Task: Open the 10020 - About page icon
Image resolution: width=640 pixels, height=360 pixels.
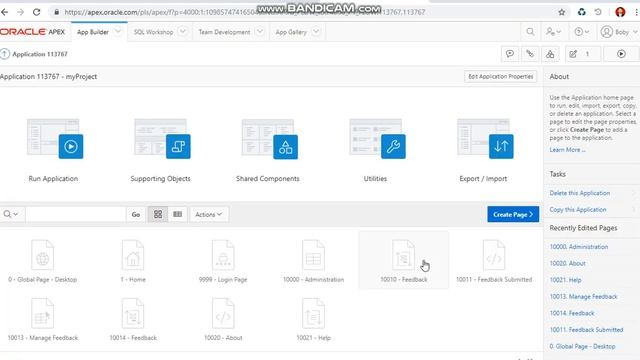Action: (x=223, y=313)
